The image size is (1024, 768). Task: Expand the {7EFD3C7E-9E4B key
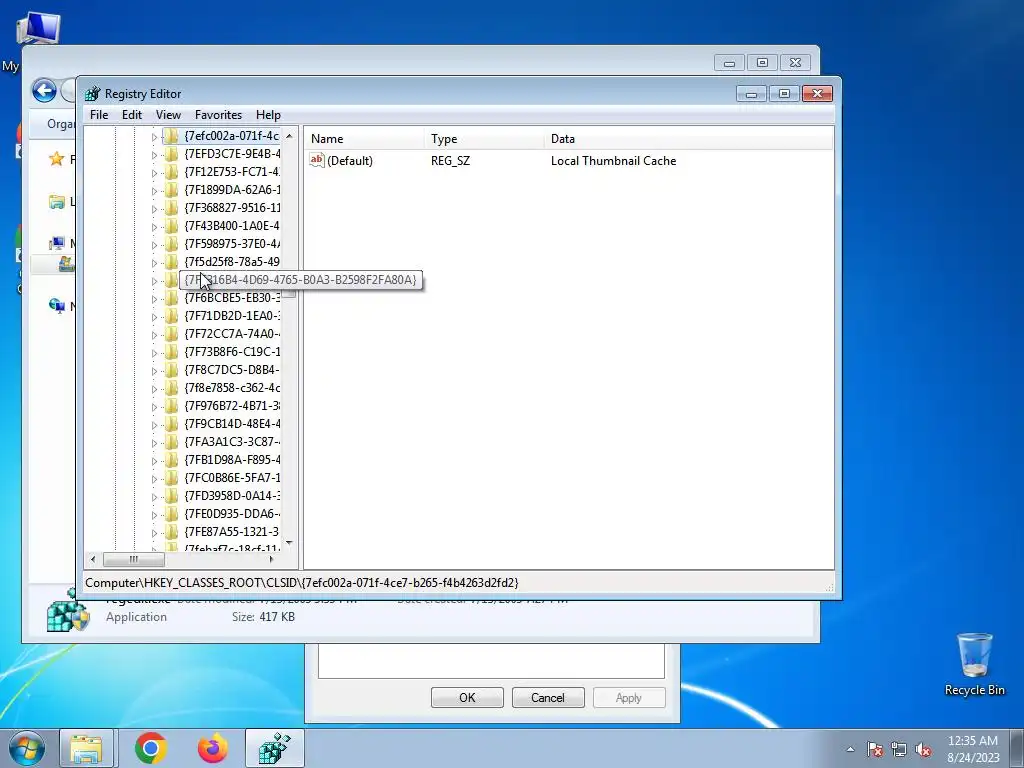click(x=154, y=155)
